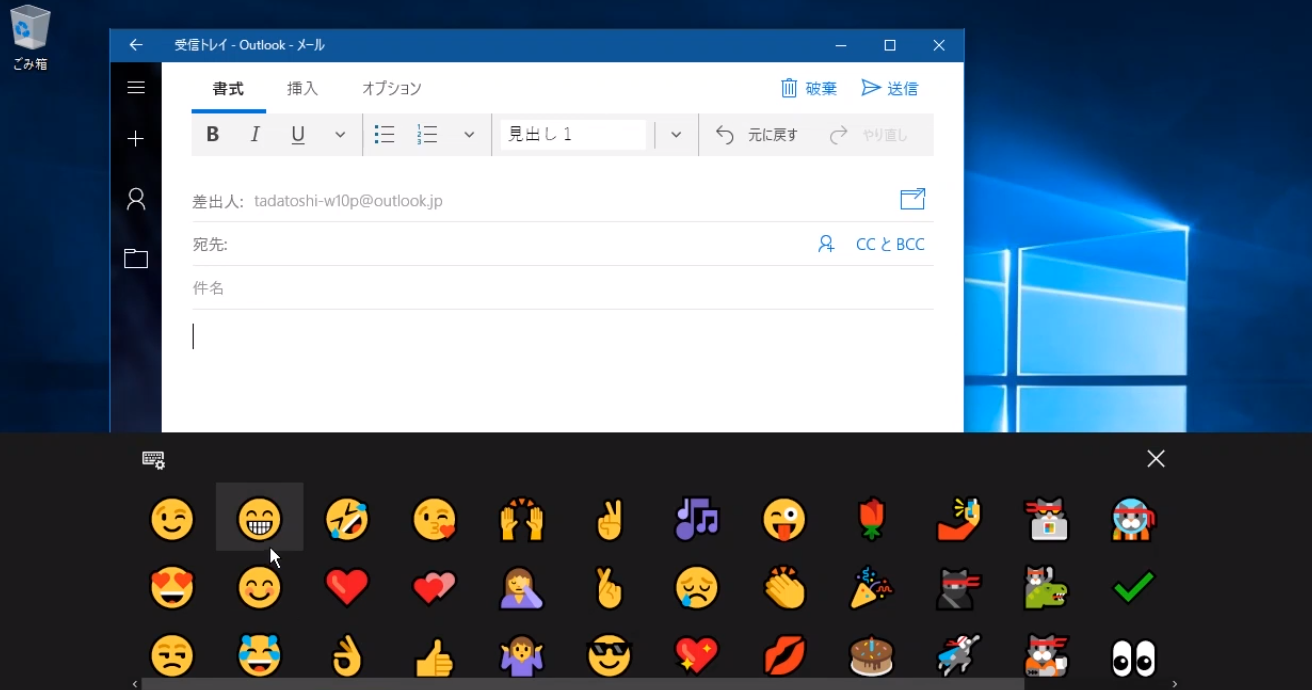
Task: Insert the purple music notes emoji
Action: pos(697,519)
